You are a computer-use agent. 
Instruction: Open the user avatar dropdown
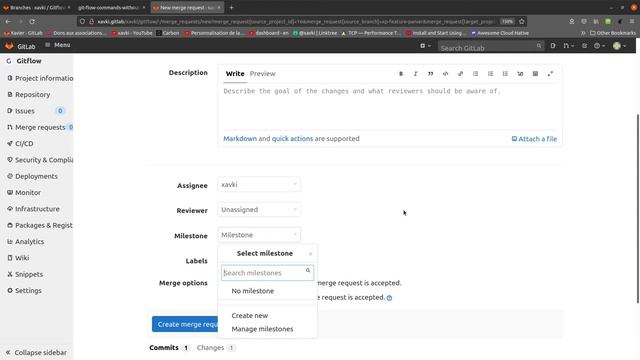[620, 46]
